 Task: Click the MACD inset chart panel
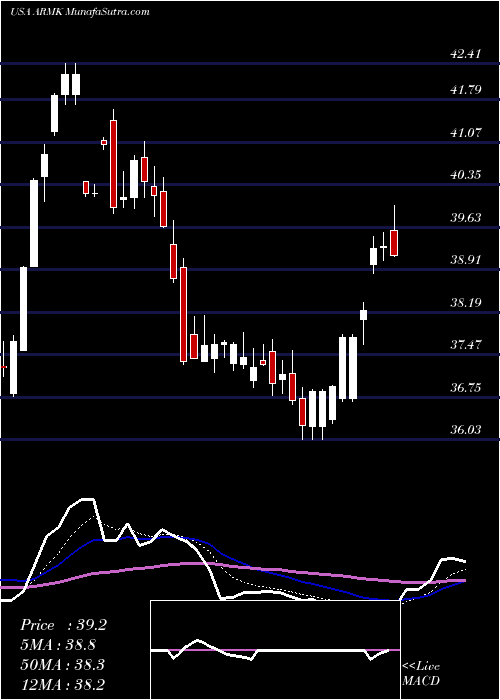tap(275, 650)
